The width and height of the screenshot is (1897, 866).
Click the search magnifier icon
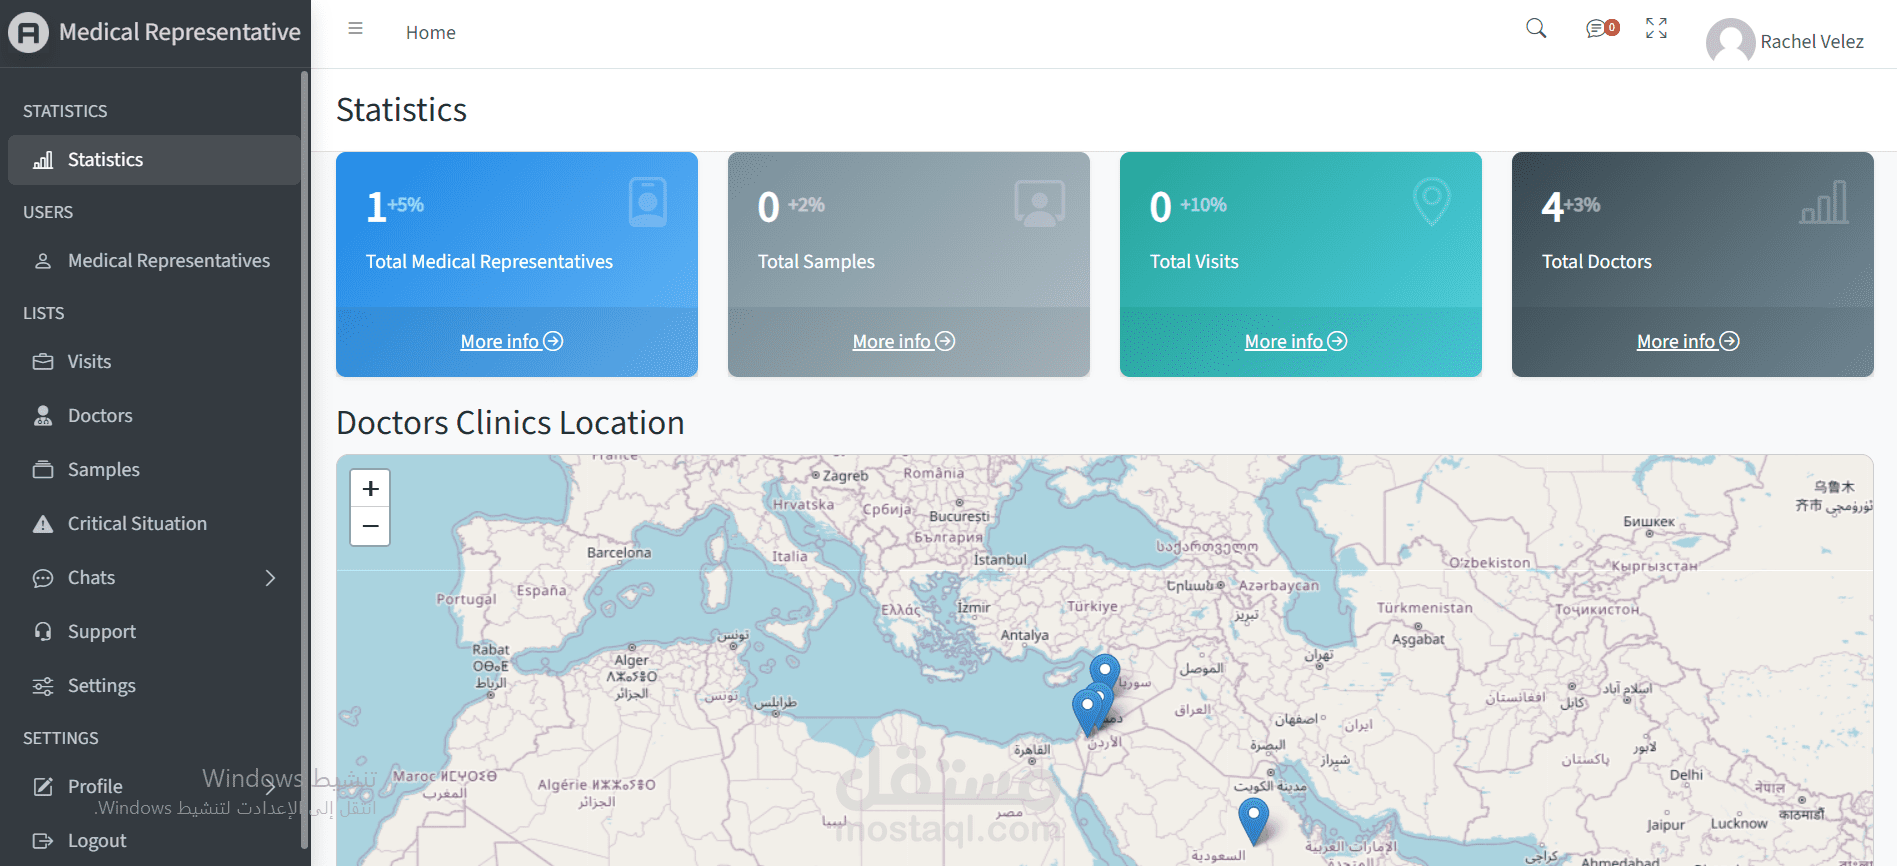tap(1536, 28)
